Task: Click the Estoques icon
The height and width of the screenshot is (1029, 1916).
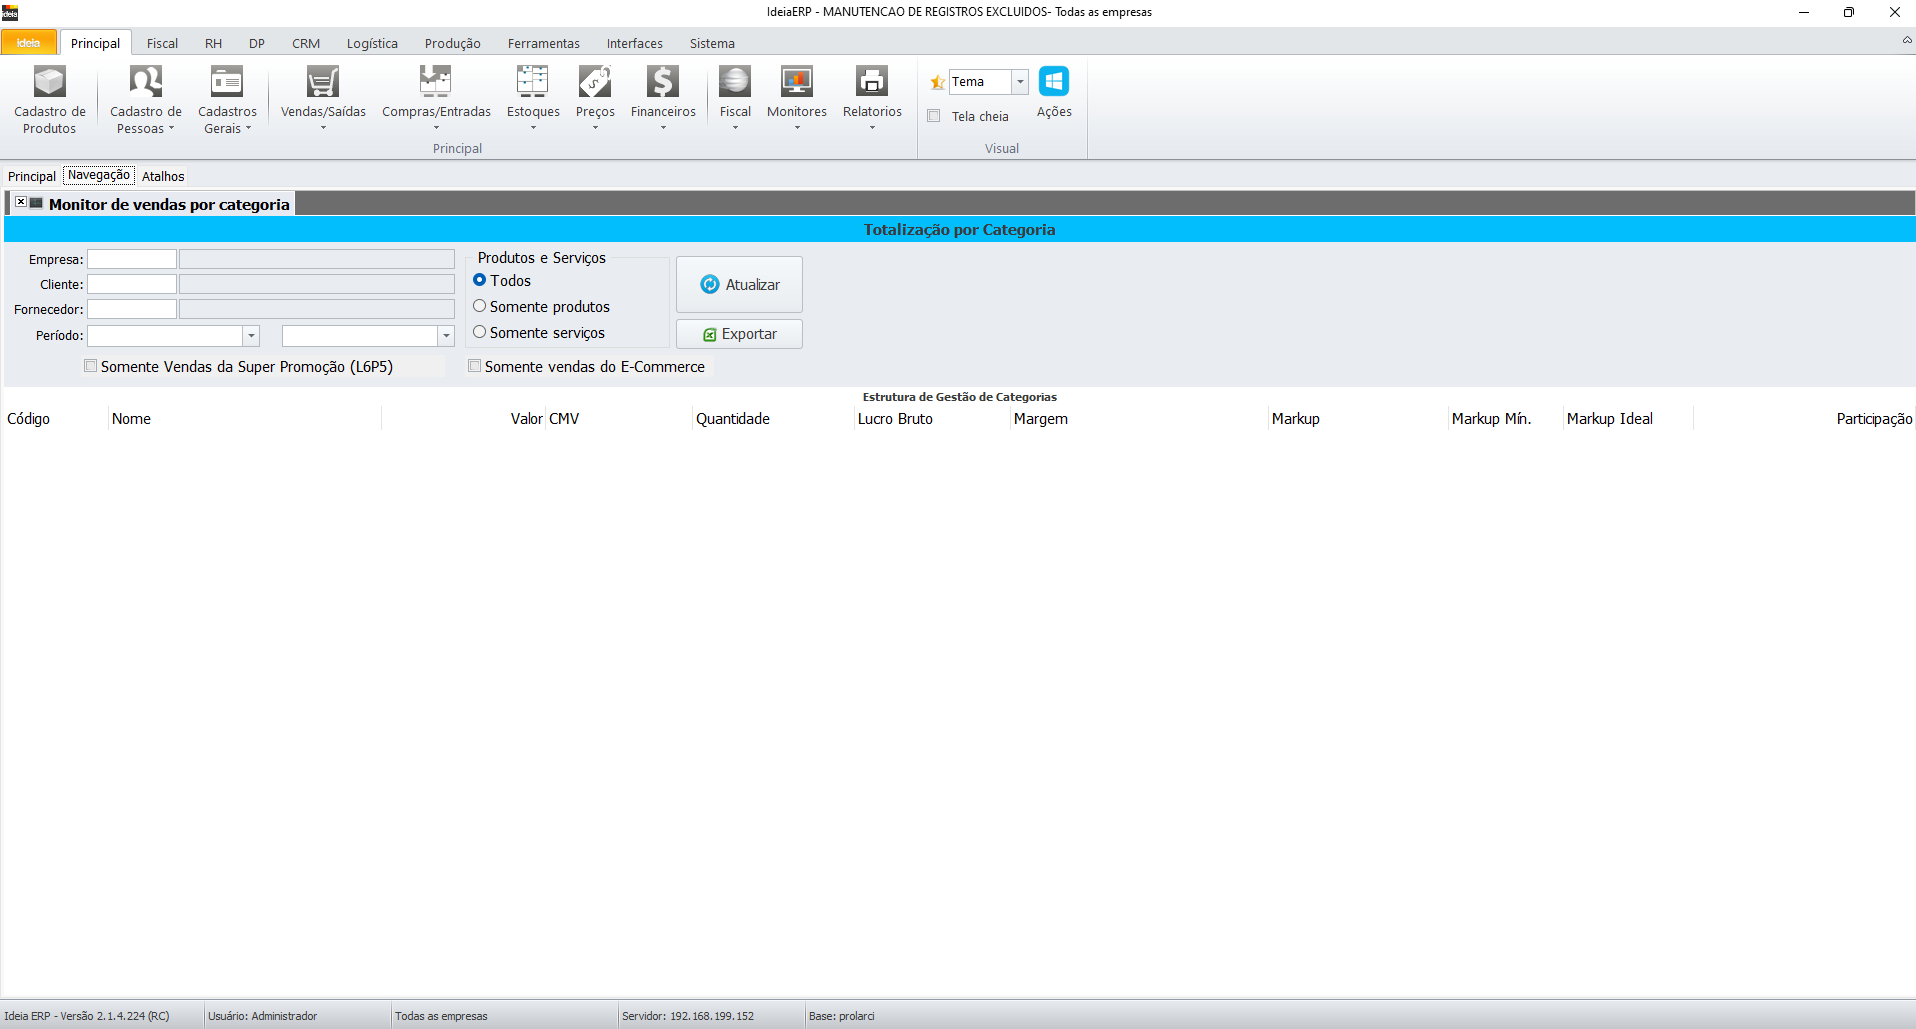Action: pos(532,82)
